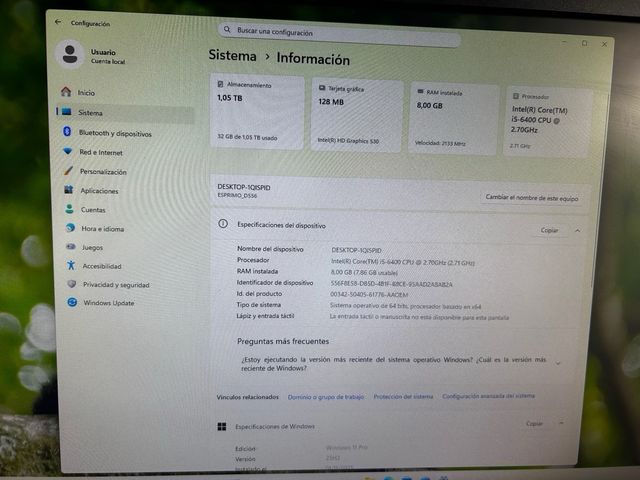Image resolution: width=640 pixels, height=480 pixels.
Task: Click the 8,00 GB (7,86 GB usable) value
Action: 364,273
